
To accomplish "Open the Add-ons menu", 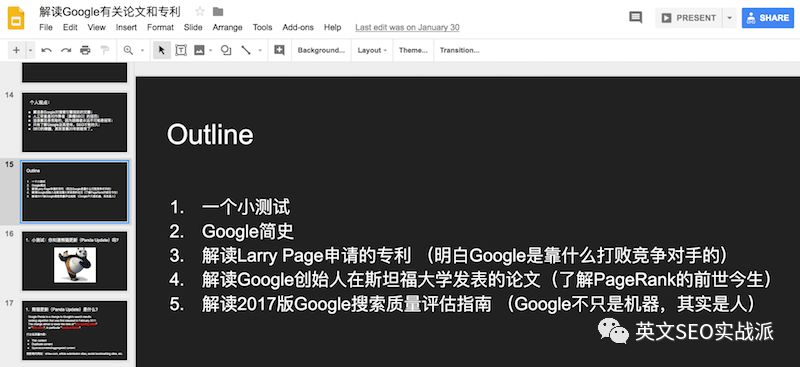I will [298, 28].
